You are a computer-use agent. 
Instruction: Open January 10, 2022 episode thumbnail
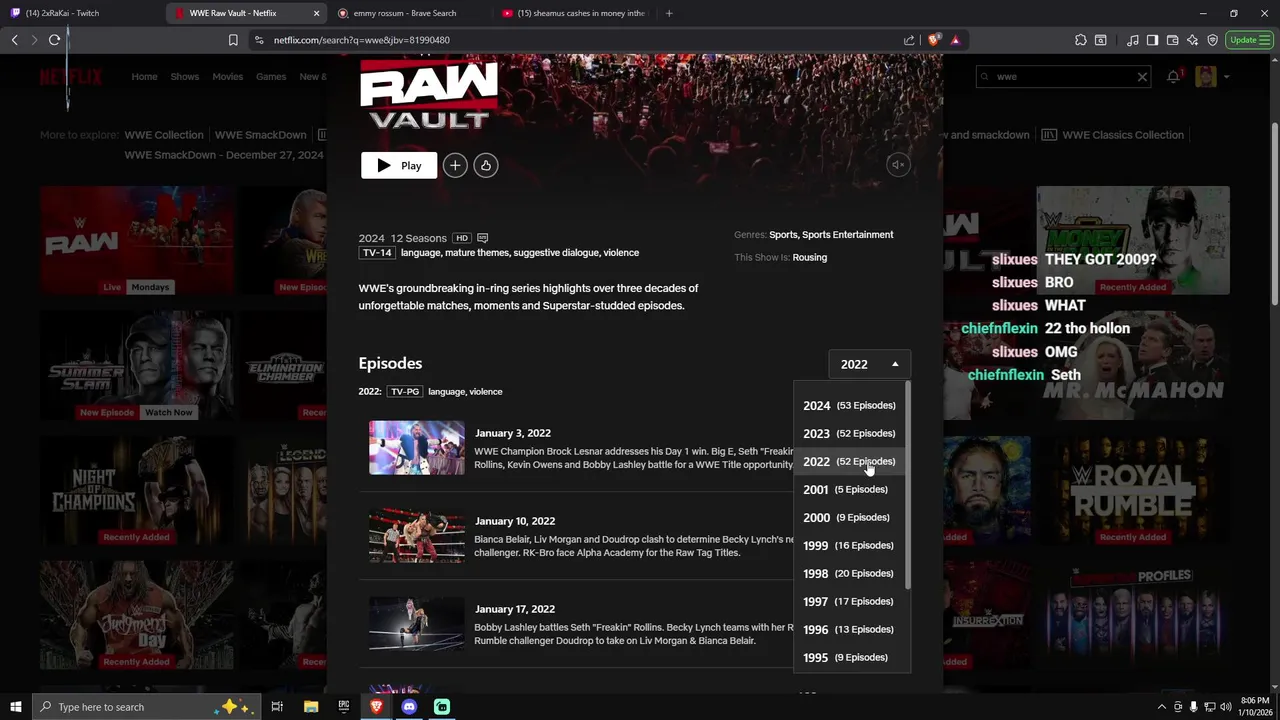coord(416,535)
